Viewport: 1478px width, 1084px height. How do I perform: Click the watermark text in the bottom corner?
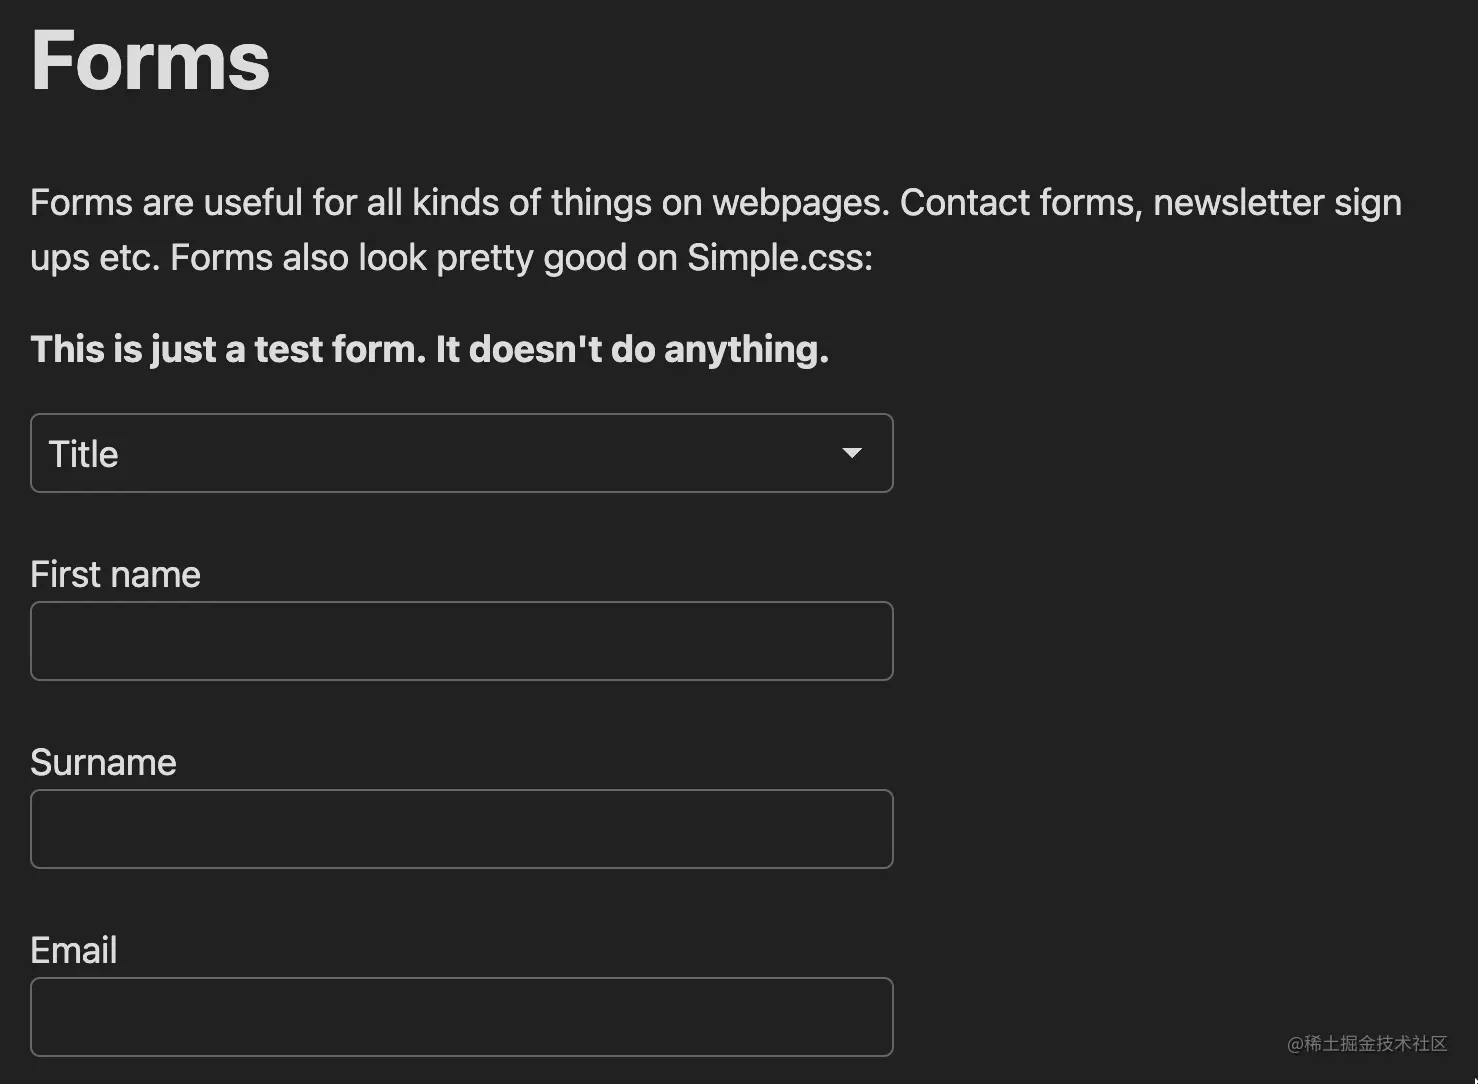(x=1367, y=1043)
